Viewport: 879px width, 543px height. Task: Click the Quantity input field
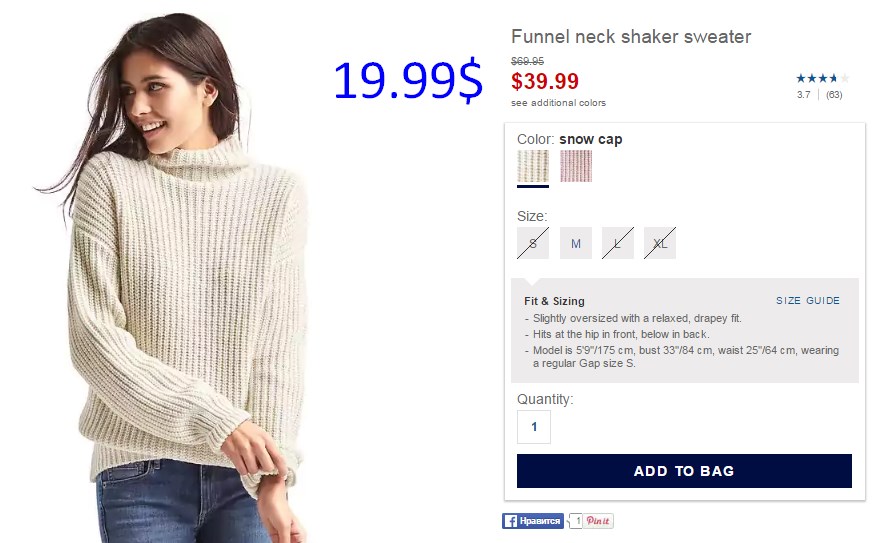tap(534, 427)
